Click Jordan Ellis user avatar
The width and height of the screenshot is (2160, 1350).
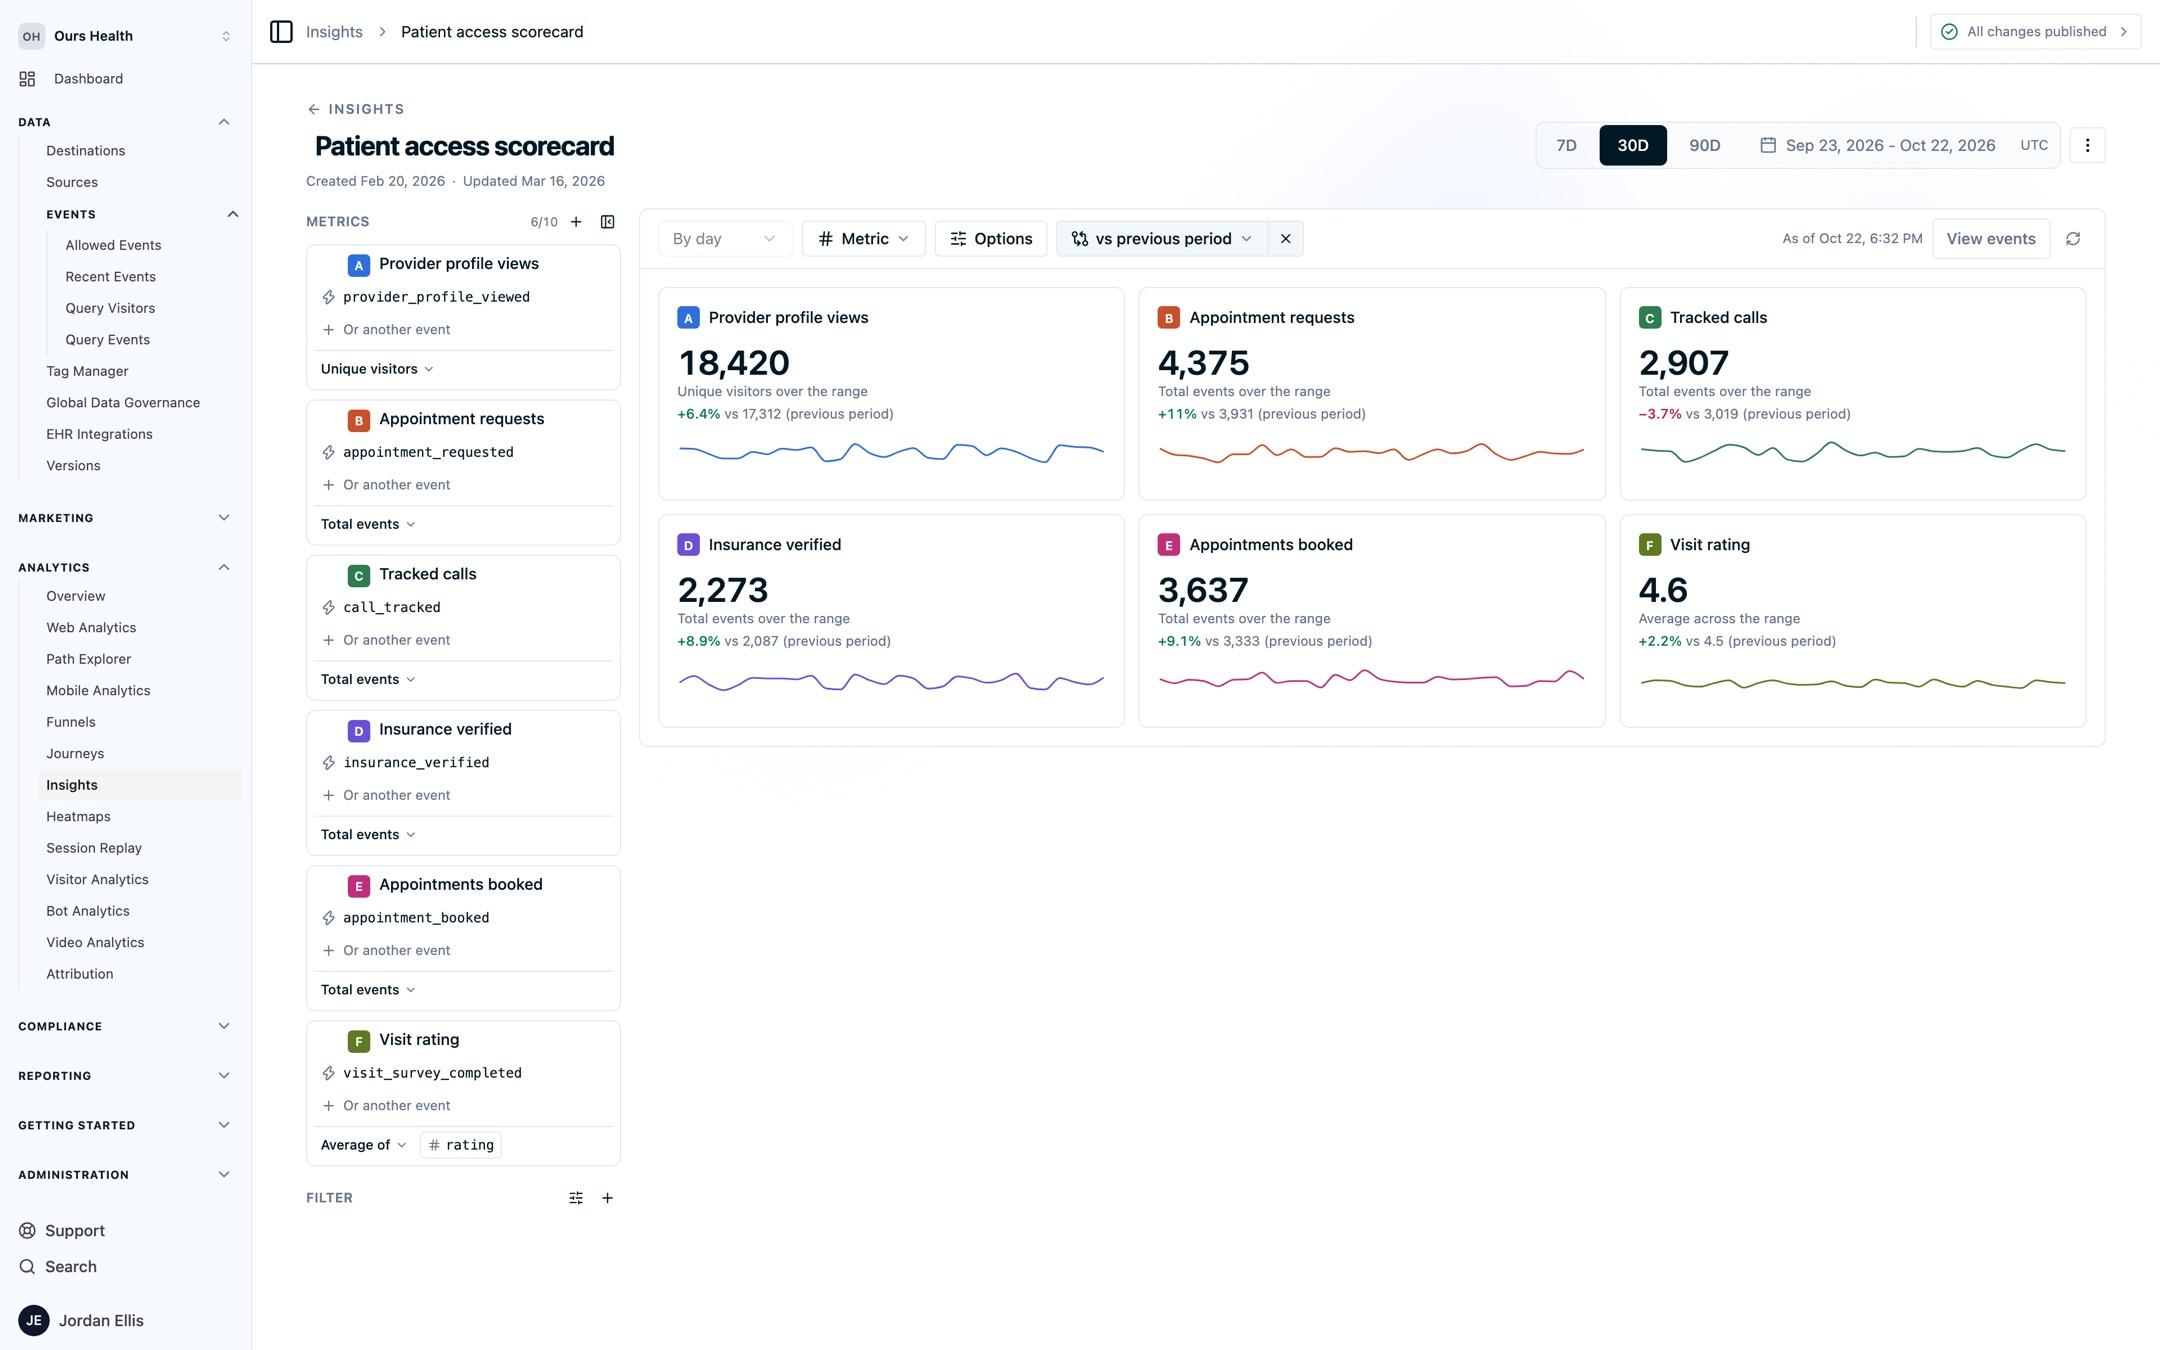[34, 1321]
